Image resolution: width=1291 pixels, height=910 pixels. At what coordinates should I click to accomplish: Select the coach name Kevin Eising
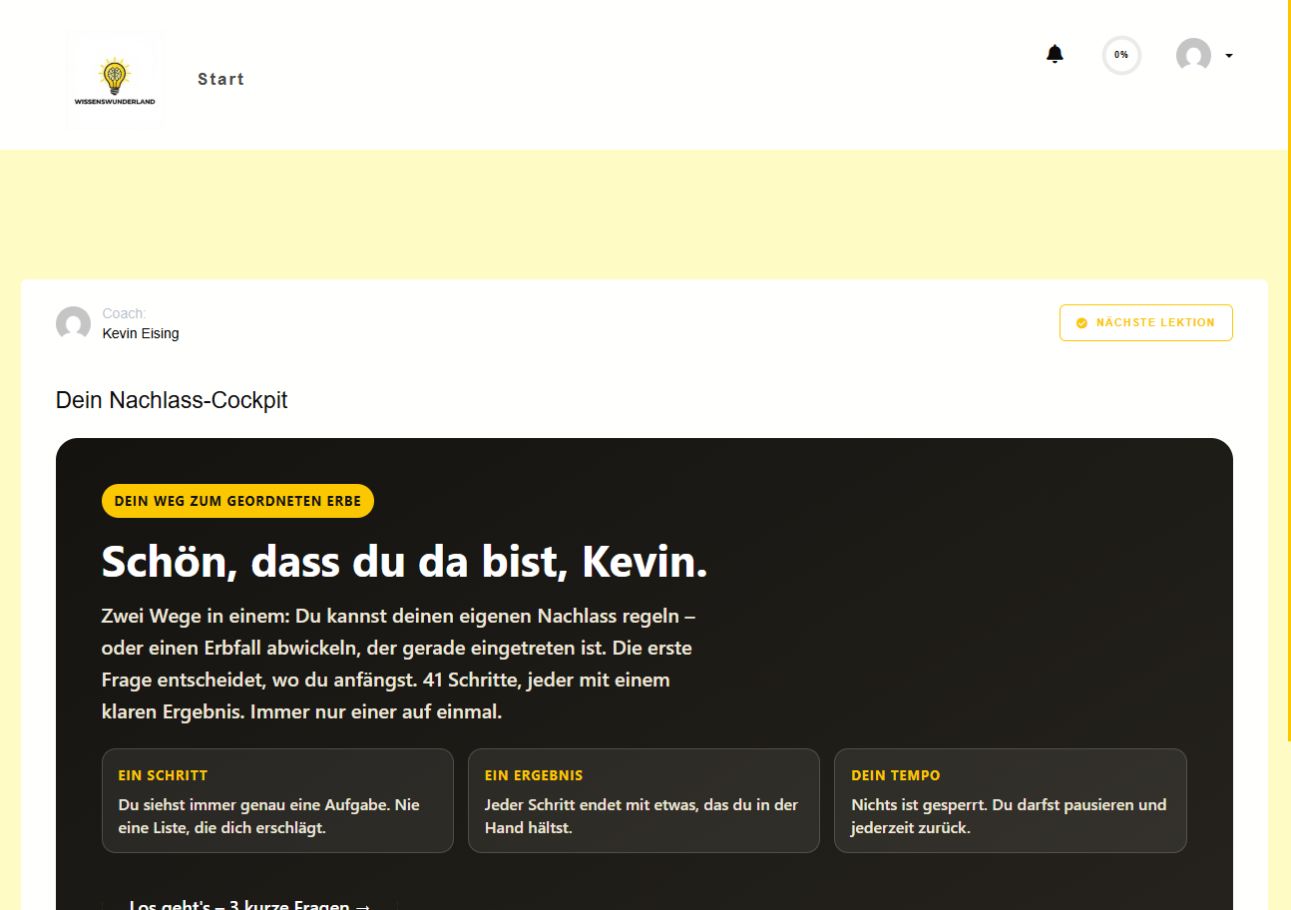point(141,334)
